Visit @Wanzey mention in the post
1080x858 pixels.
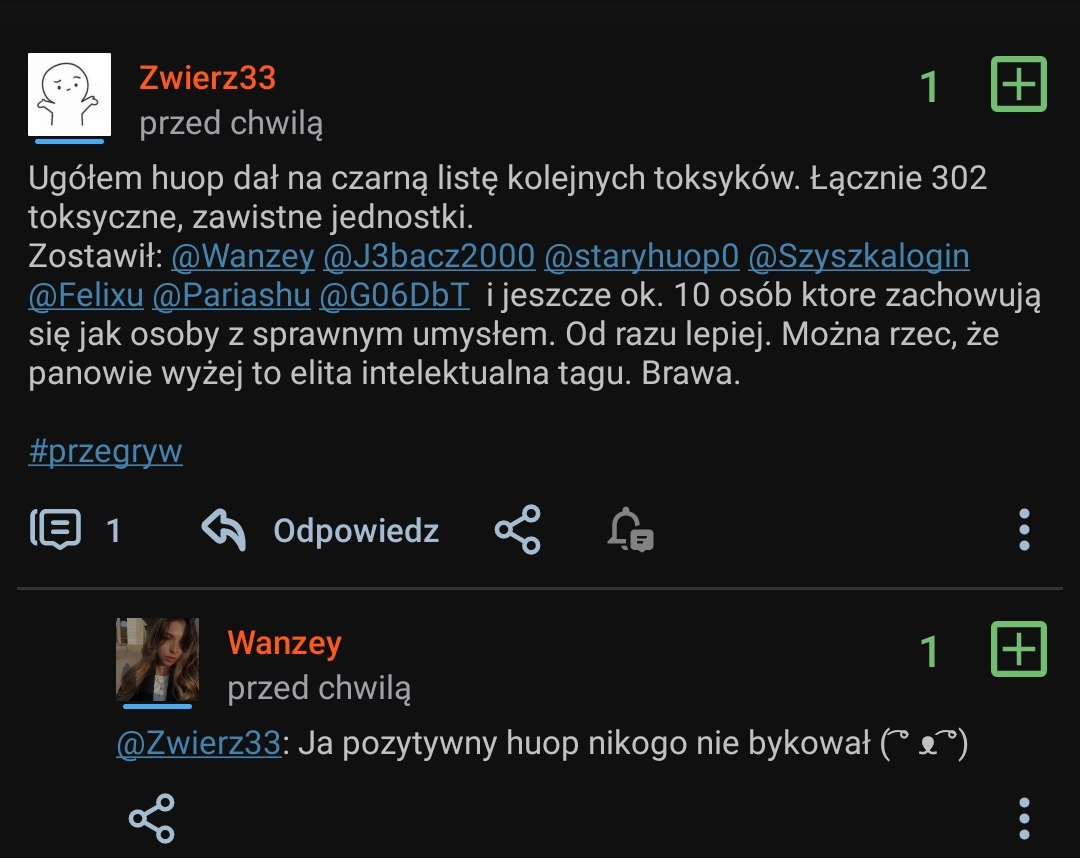[x=243, y=256]
